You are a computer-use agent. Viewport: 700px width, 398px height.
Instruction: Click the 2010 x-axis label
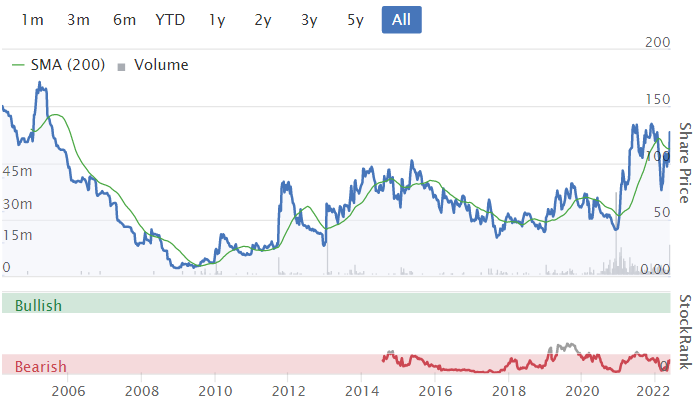click(x=215, y=391)
